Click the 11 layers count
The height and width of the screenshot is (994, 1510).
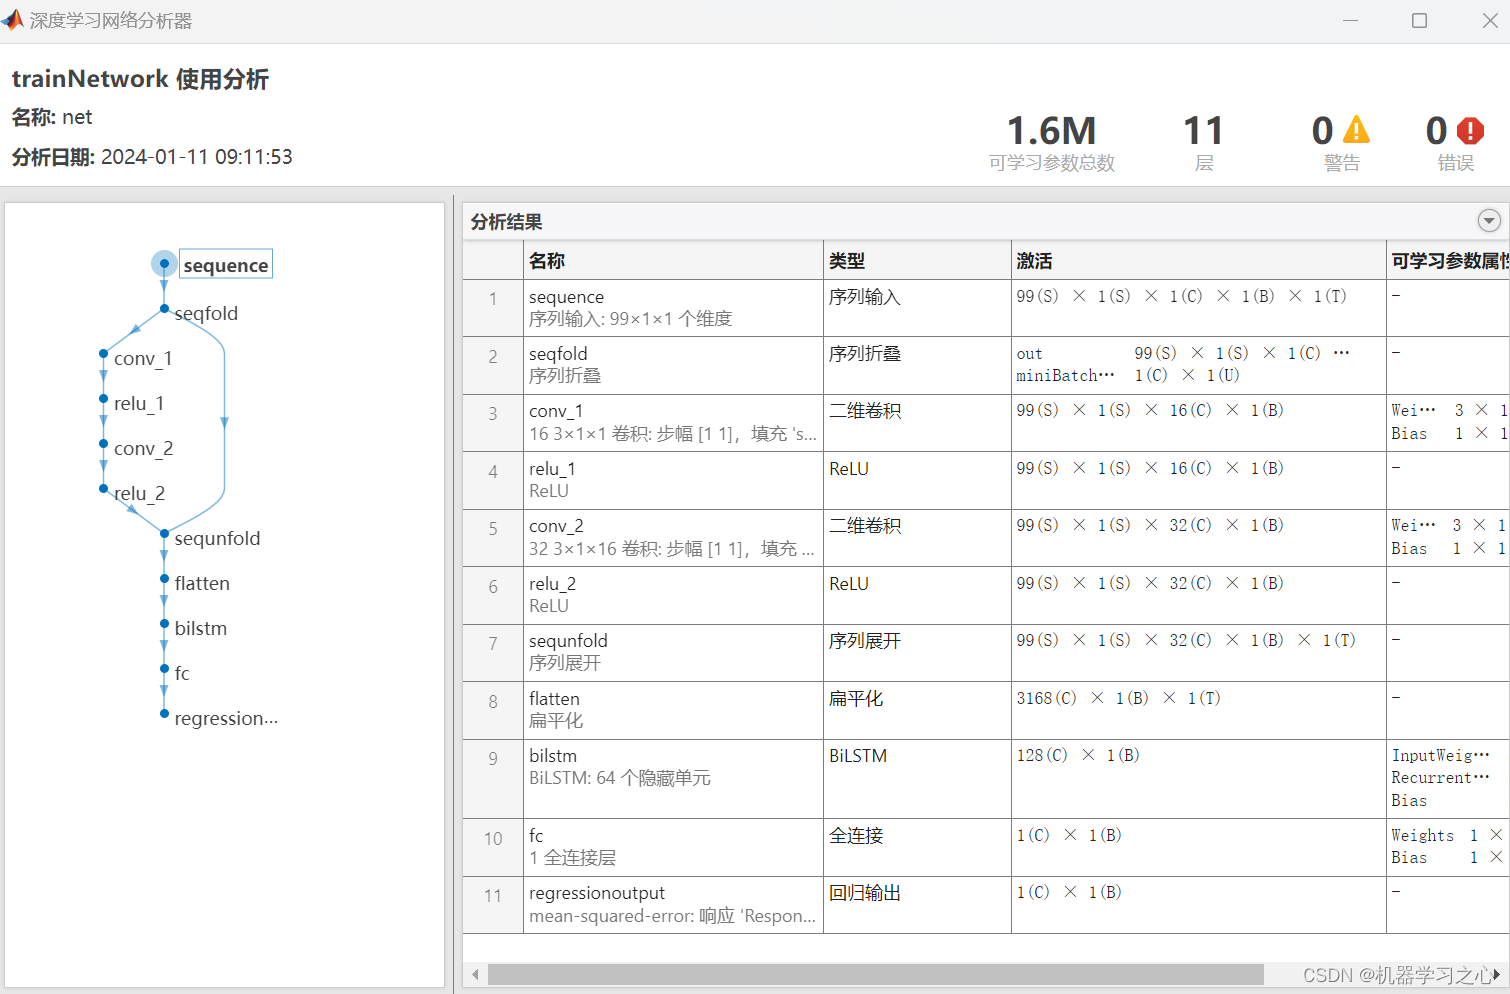(1203, 131)
